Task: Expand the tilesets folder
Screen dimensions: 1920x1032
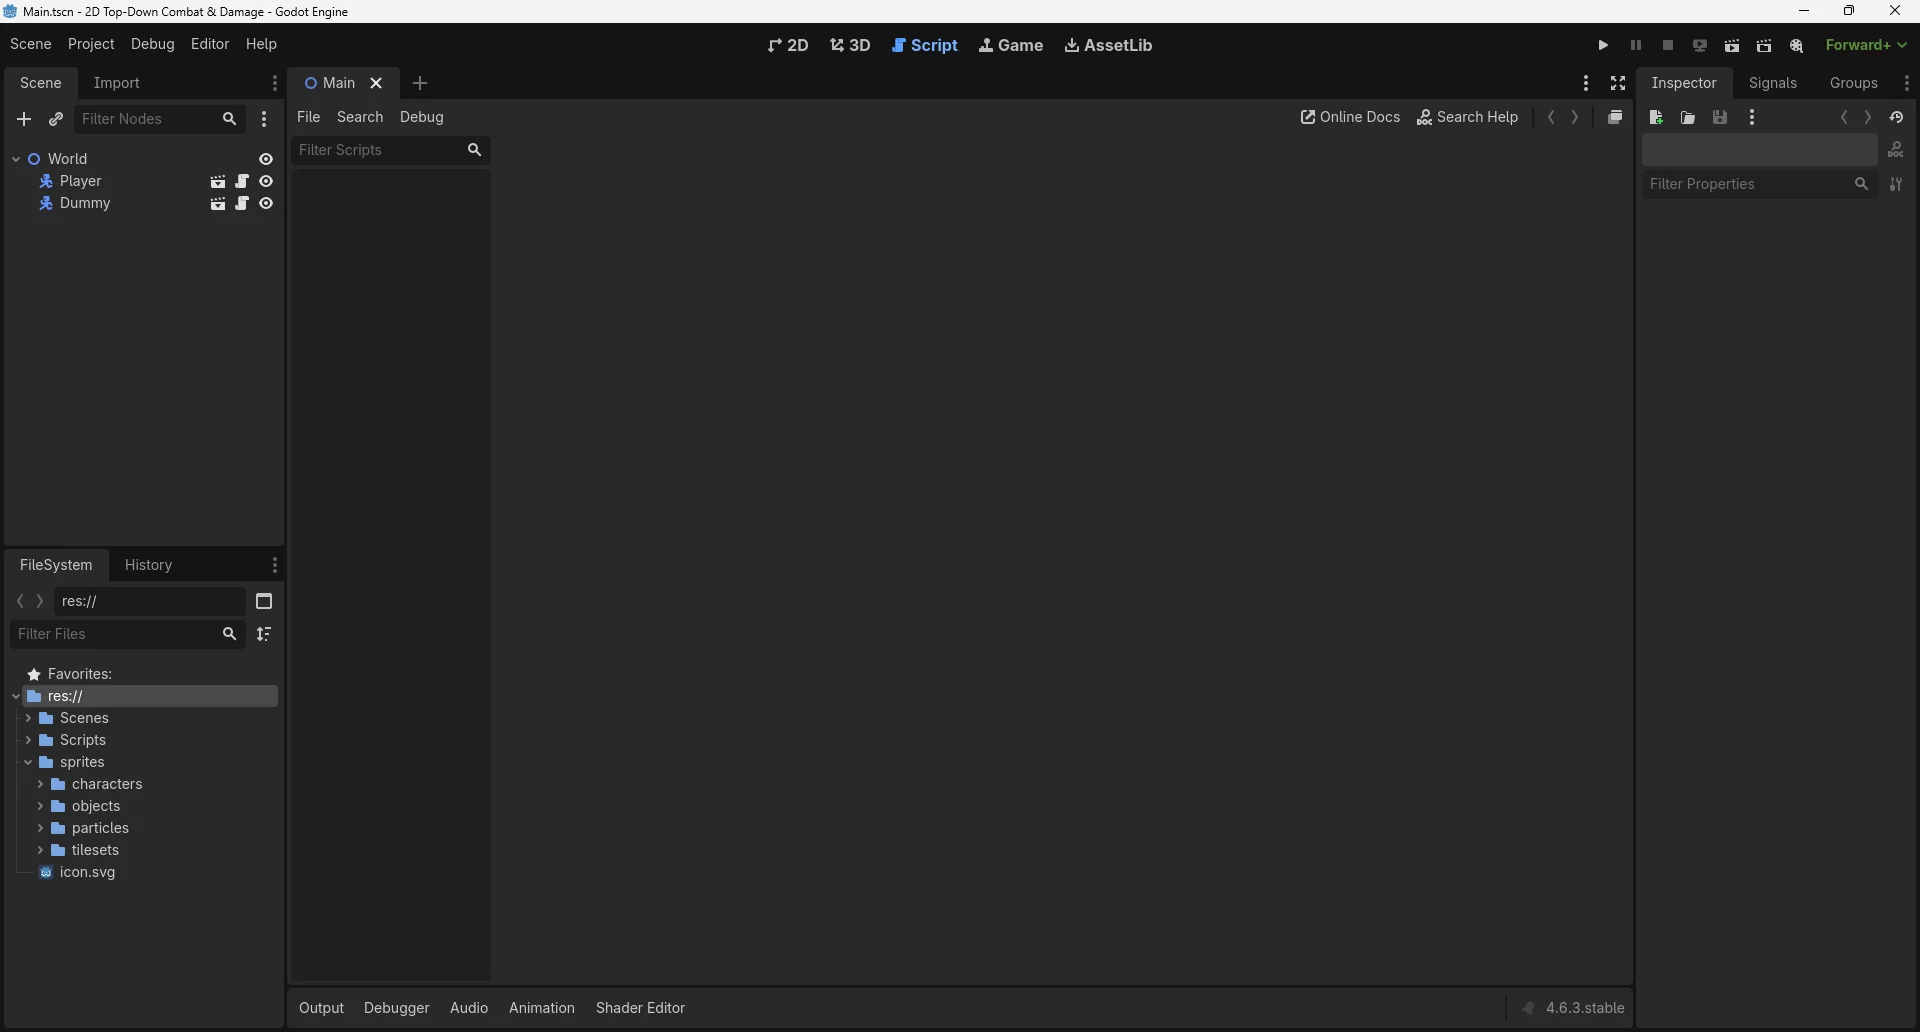Action: (40, 850)
